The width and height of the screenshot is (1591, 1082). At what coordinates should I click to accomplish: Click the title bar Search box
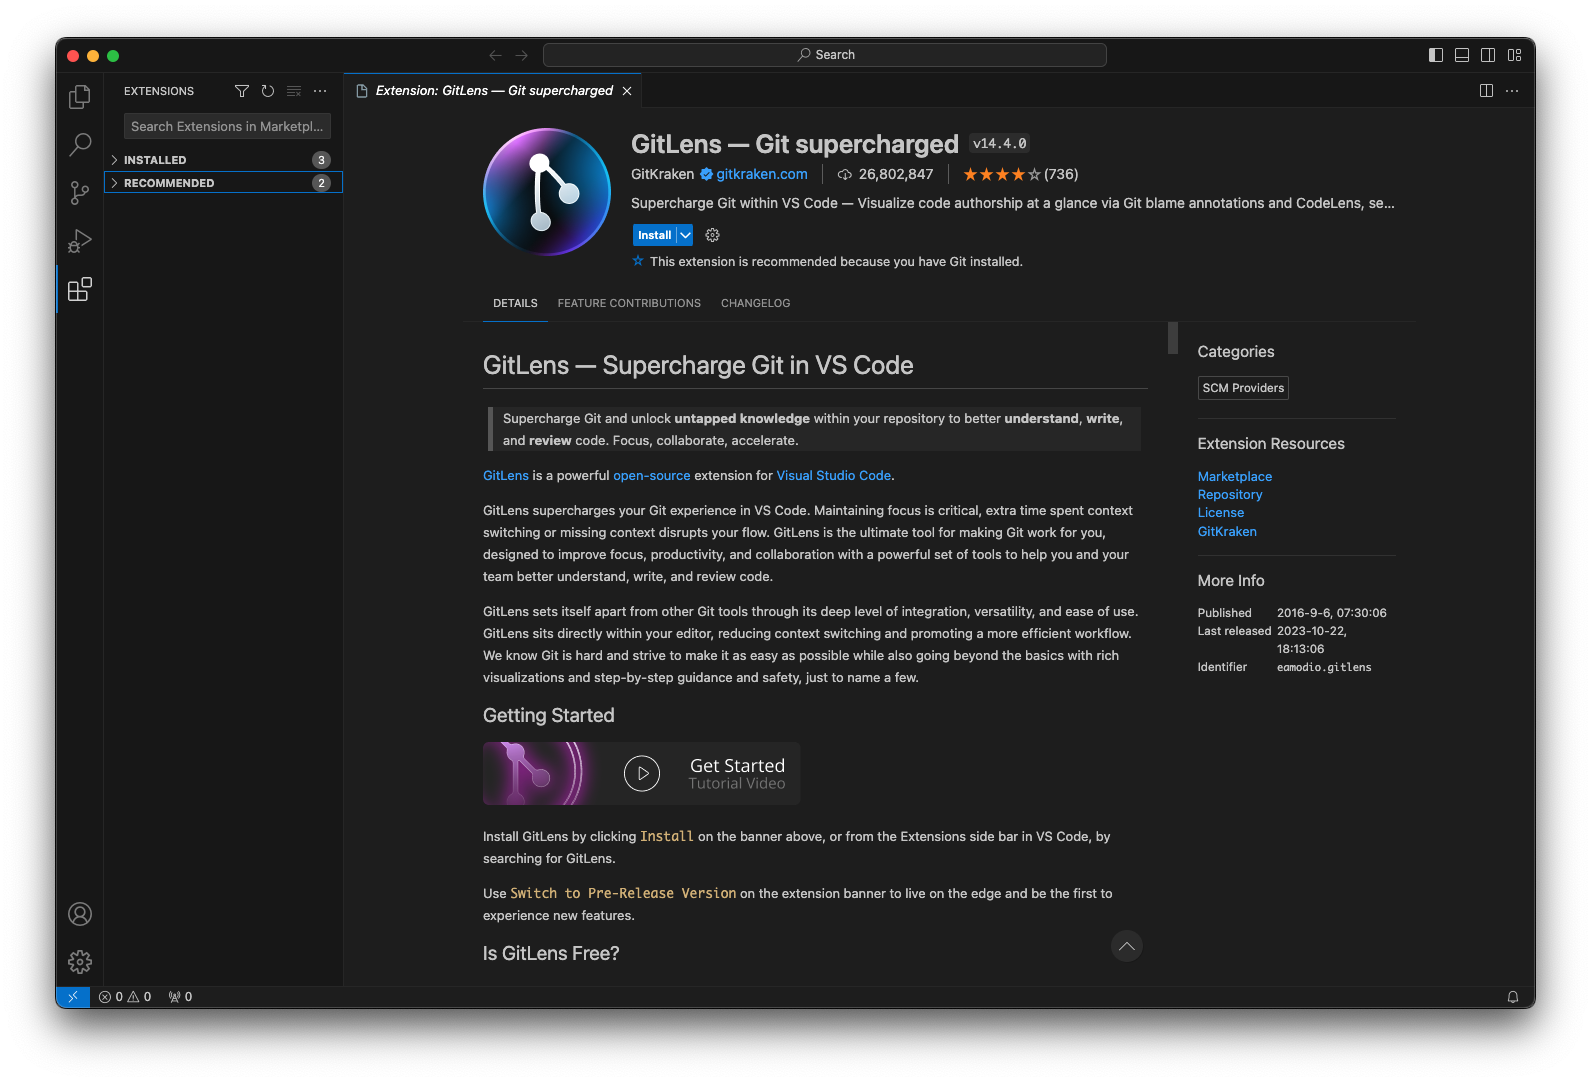coord(825,55)
